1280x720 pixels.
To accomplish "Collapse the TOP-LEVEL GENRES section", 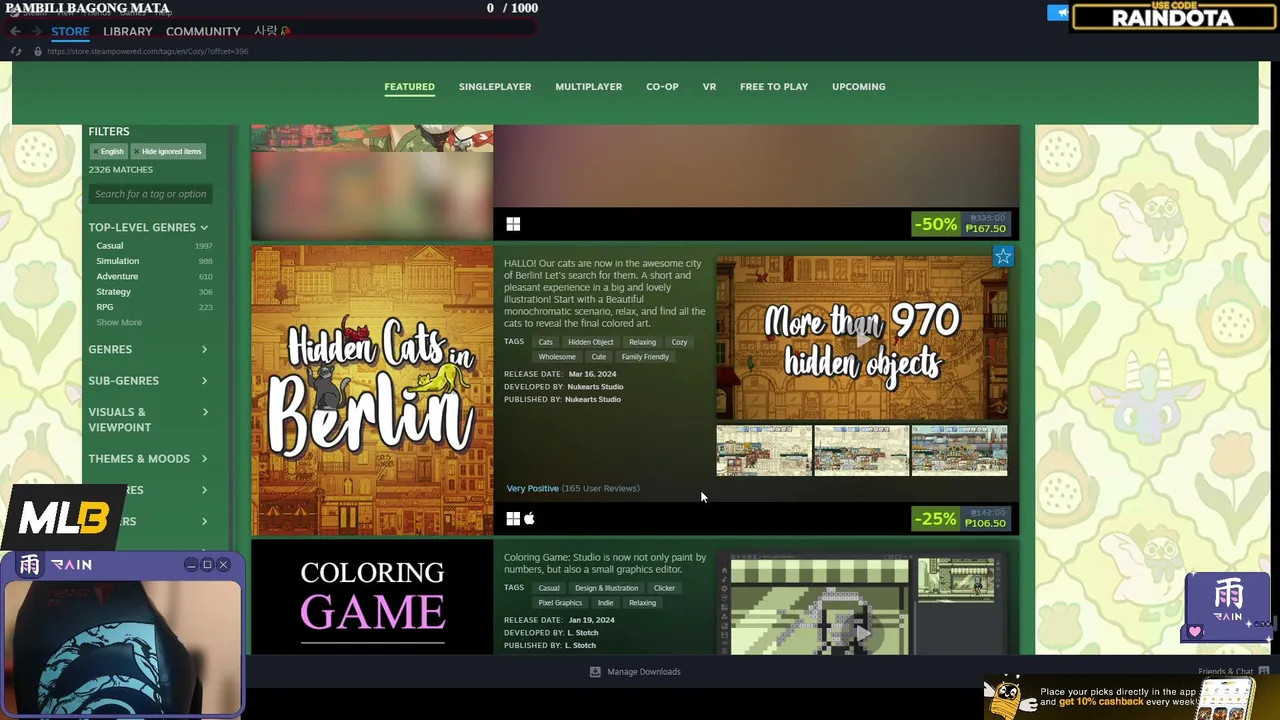I will (x=148, y=227).
